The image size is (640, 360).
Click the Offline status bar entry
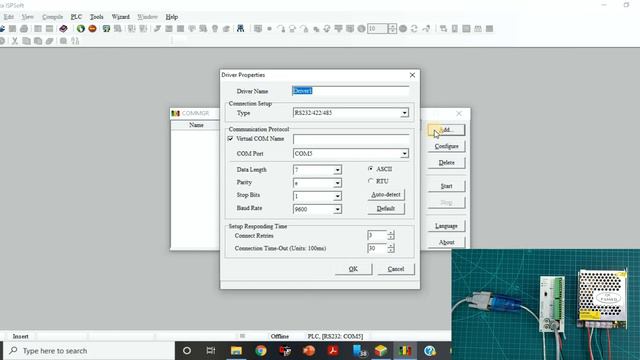[280, 336]
